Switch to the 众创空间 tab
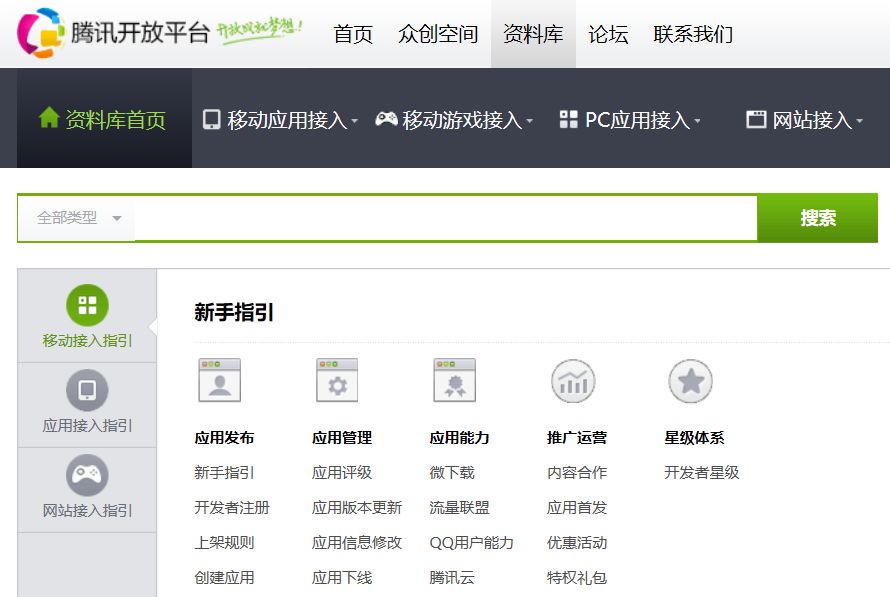Screen dimensions: 890x597 [437, 34]
